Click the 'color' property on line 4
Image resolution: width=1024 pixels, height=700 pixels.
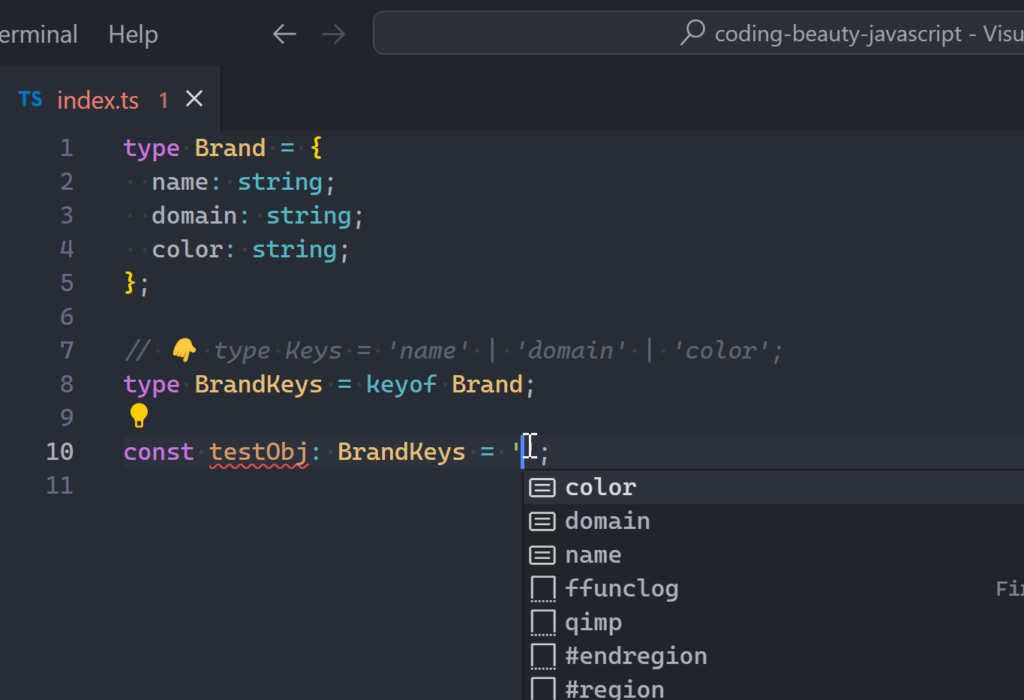click(187, 250)
